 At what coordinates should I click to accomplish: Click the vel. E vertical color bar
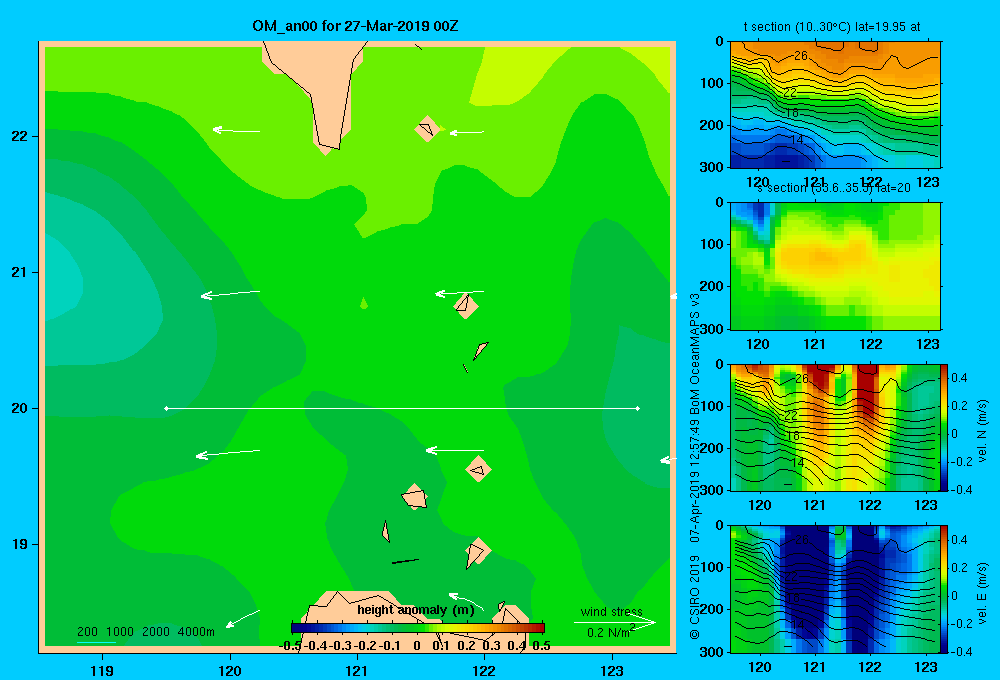945,589
